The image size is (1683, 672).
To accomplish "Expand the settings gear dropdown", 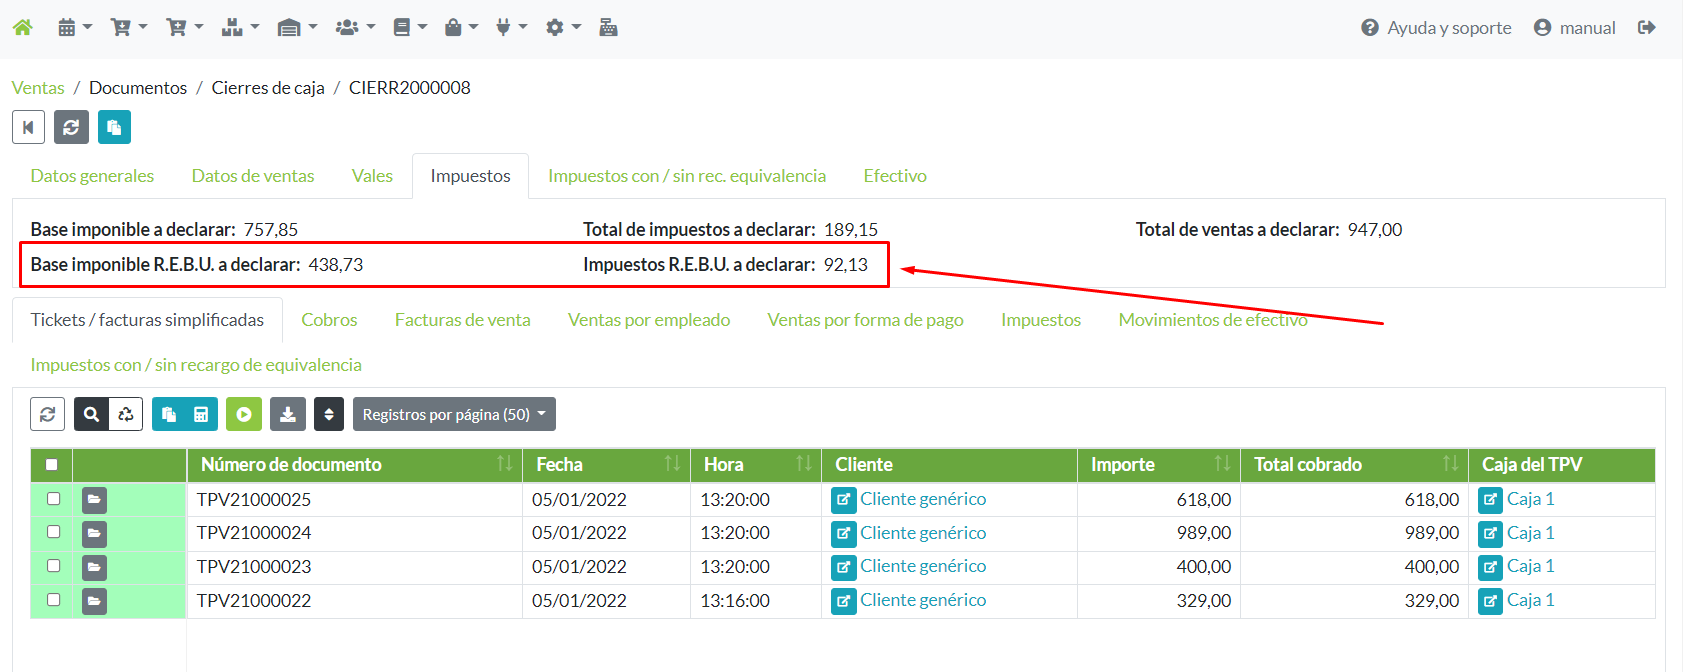I will pyautogui.click(x=562, y=28).
